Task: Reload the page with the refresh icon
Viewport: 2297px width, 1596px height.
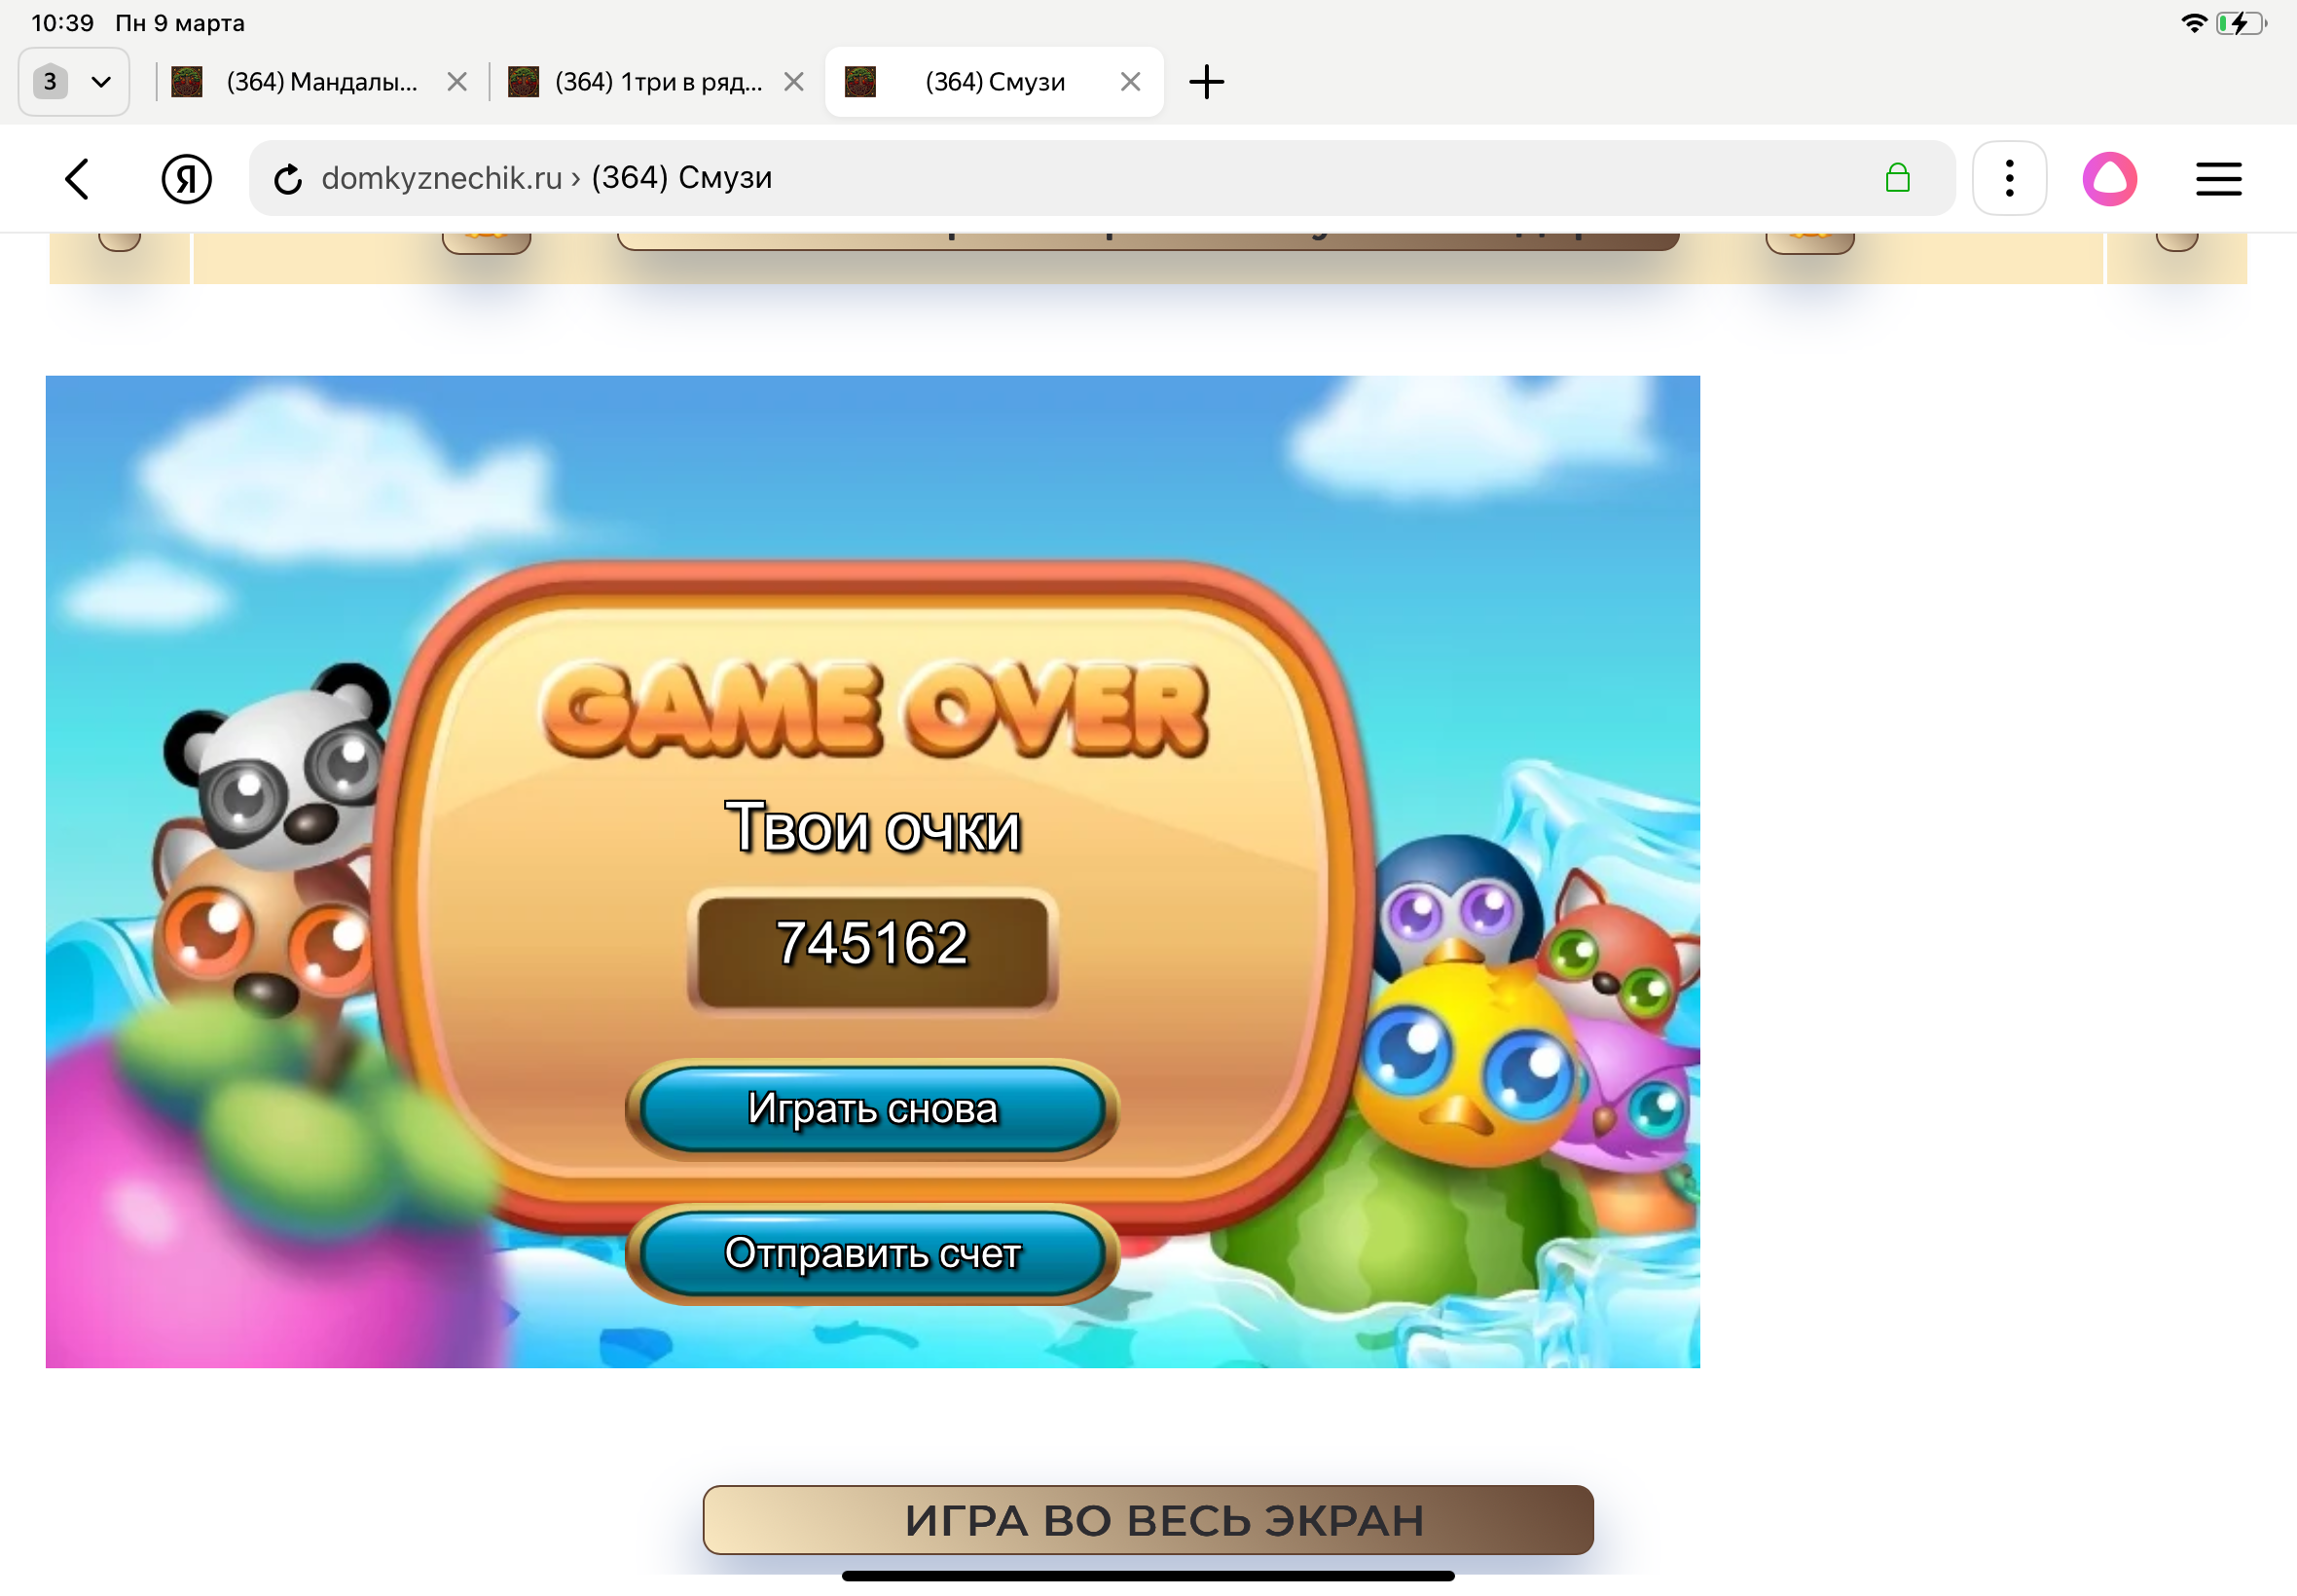Action: pos(288,179)
